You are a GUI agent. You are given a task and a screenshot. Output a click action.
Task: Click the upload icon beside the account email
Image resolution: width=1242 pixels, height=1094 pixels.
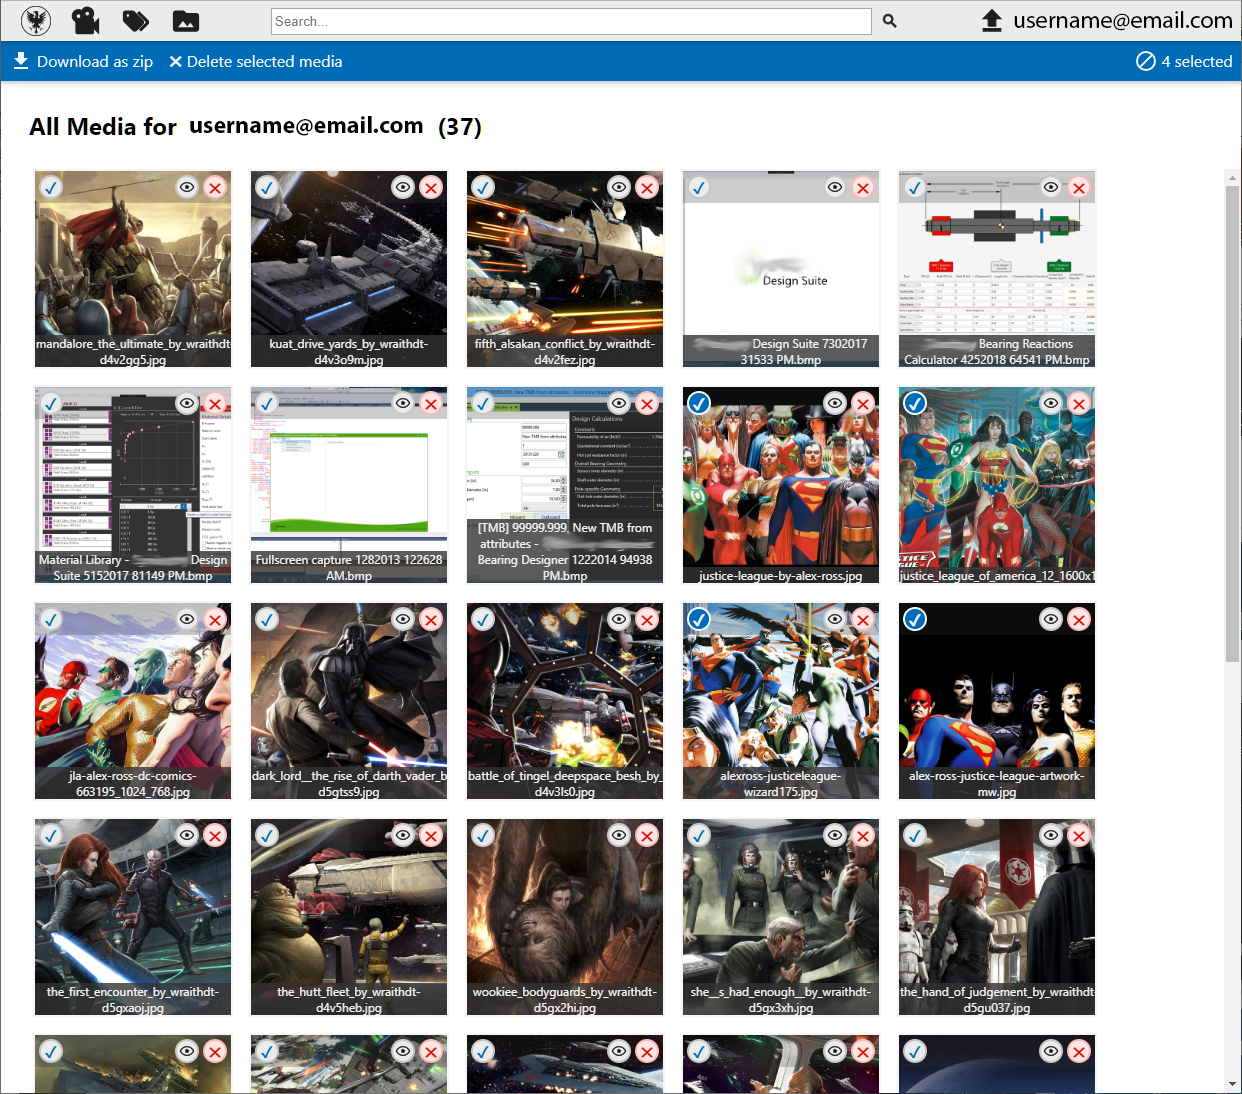coord(992,21)
